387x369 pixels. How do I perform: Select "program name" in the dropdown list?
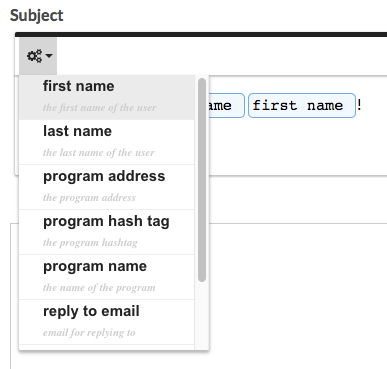107,277
